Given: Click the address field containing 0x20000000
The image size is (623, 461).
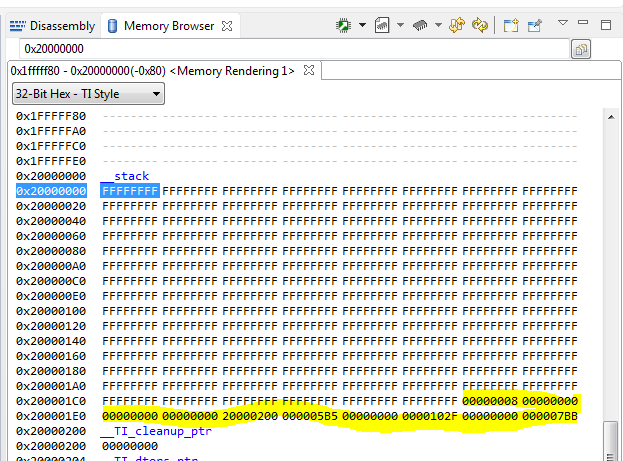Looking at the screenshot, I should click(294, 49).
